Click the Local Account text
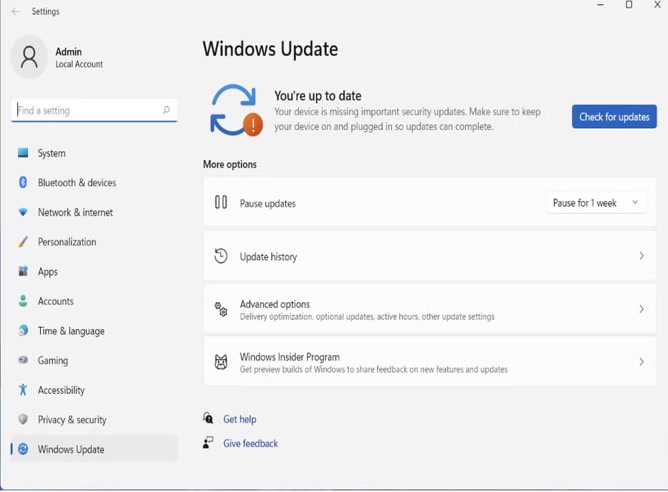668x492 pixels. (79, 64)
